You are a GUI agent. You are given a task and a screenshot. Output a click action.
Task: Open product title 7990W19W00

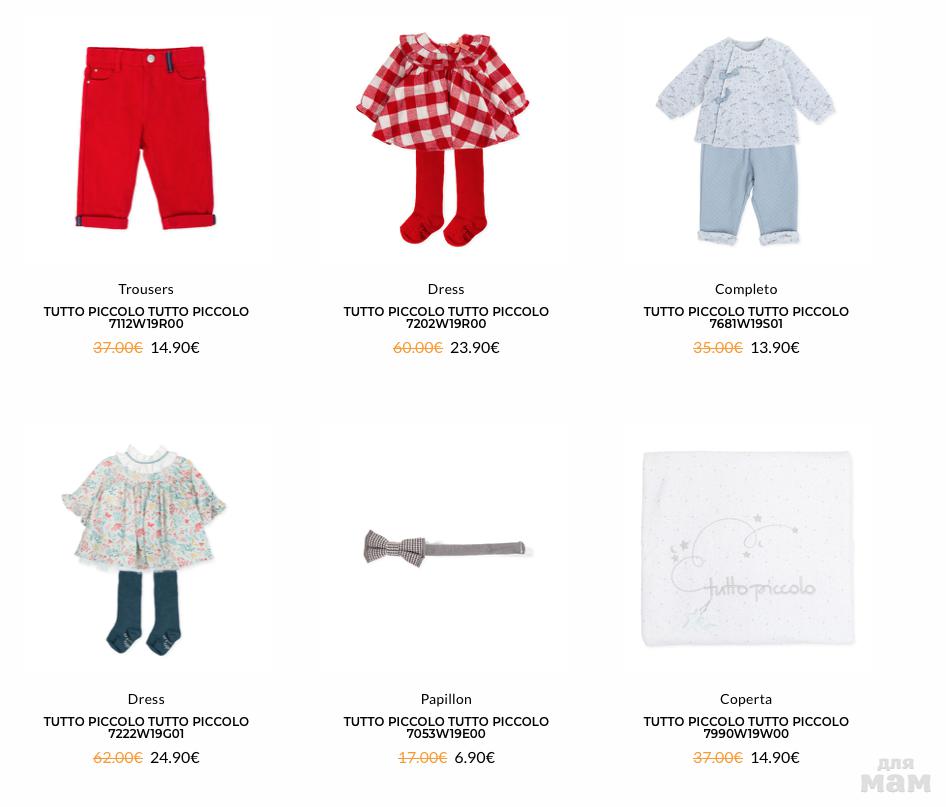[746, 727]
